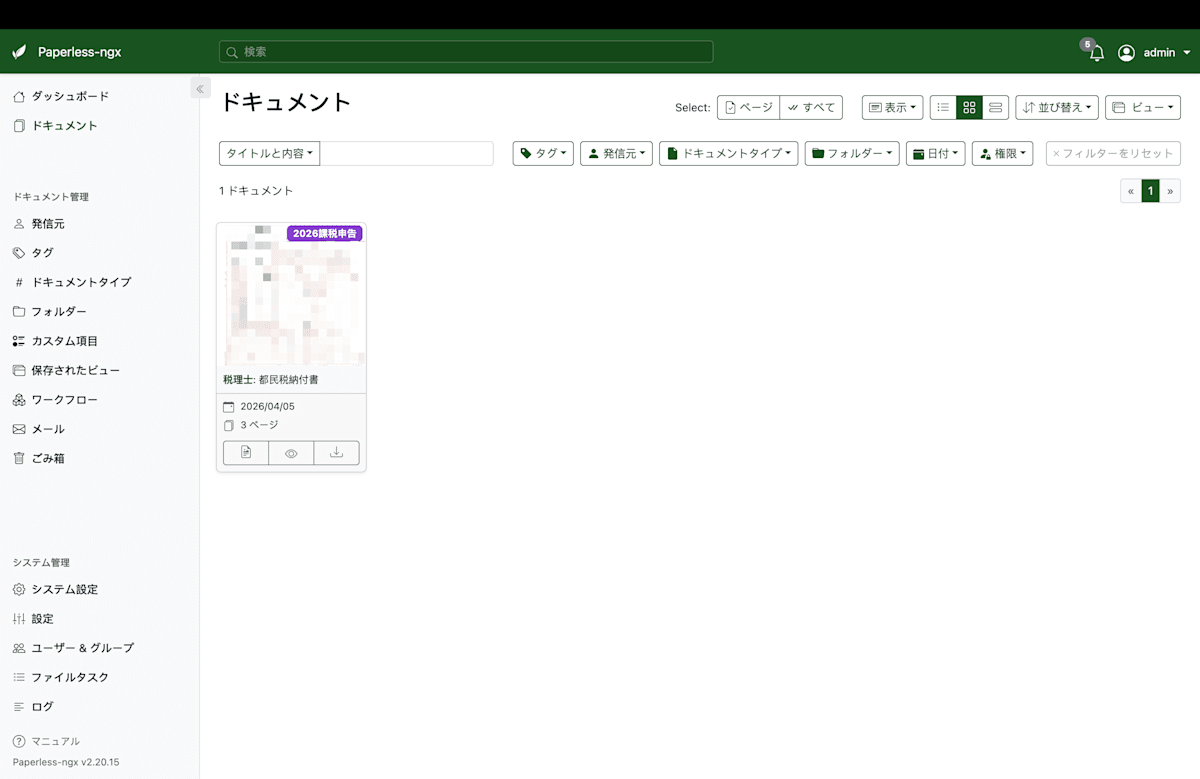This screenshot has width=1200, height=779.
Task: Open the フォルダー filter dropdown
Action: 852,154
